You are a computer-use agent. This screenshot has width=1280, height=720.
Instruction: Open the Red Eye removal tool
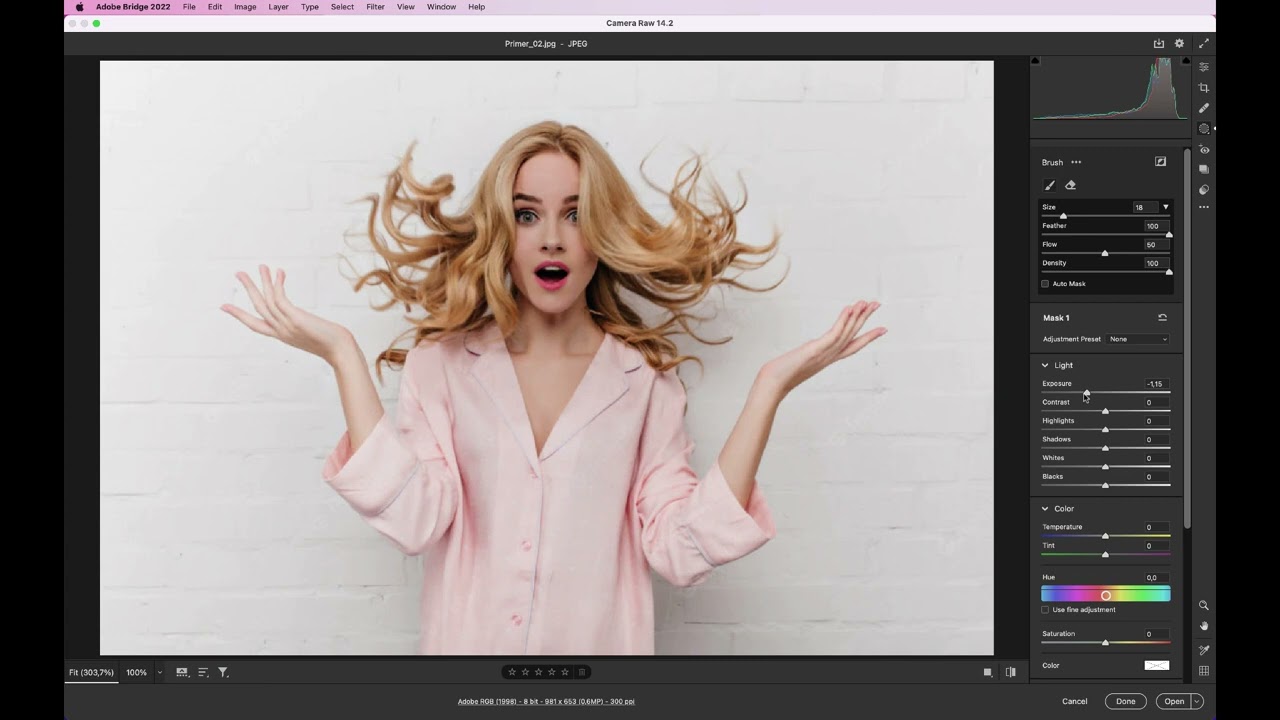[1204, 149]
